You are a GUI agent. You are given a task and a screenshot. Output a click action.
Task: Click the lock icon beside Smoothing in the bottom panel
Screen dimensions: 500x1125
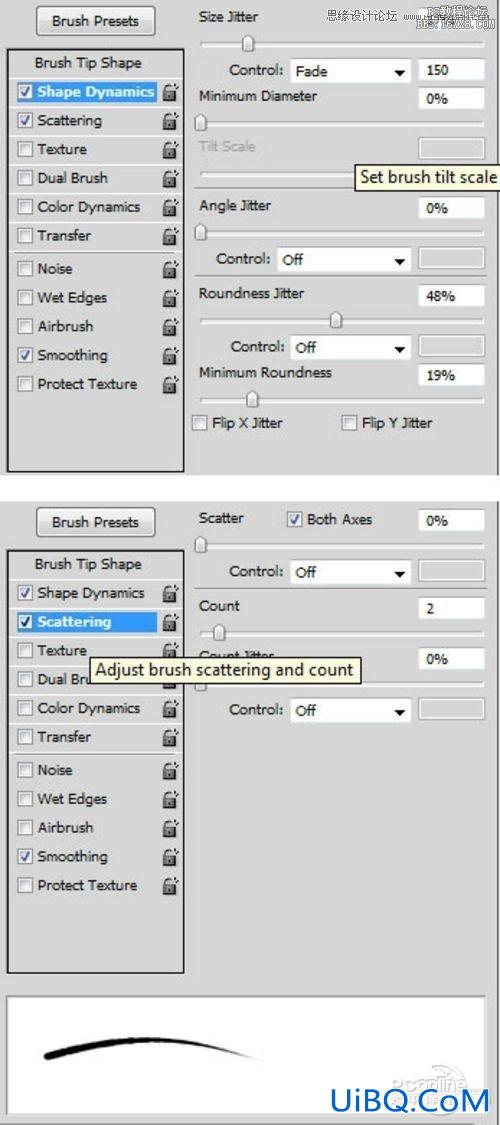(169, 857)
